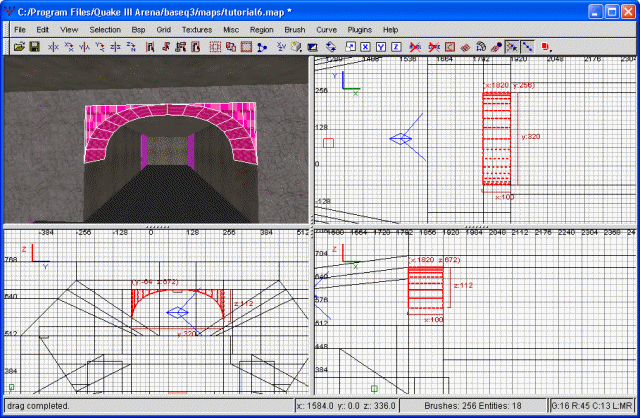Rotate selection around the Y axis

click(x=100, y=47)
